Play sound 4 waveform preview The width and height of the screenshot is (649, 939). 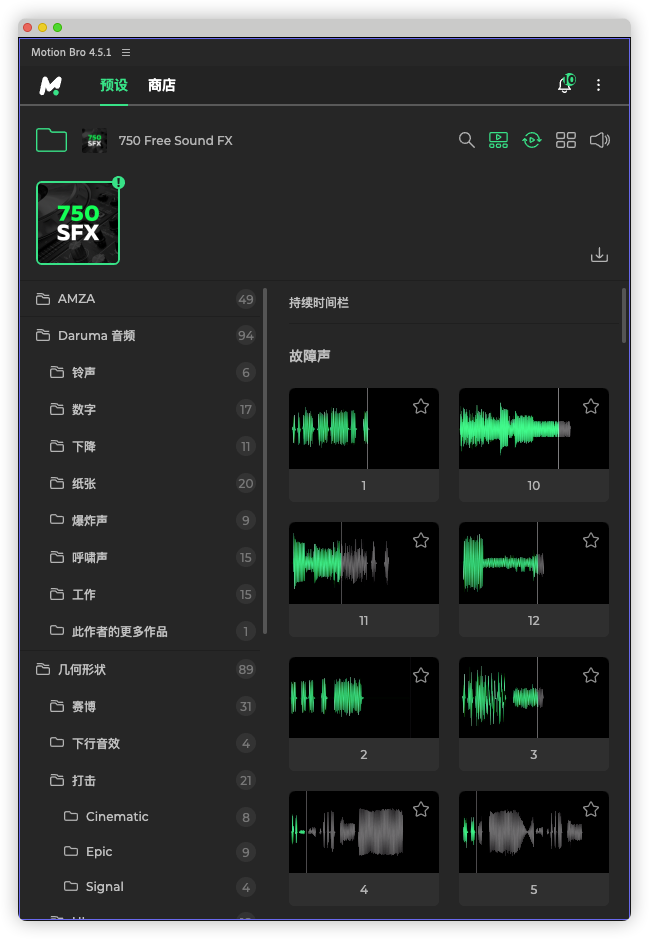point(363,832)
